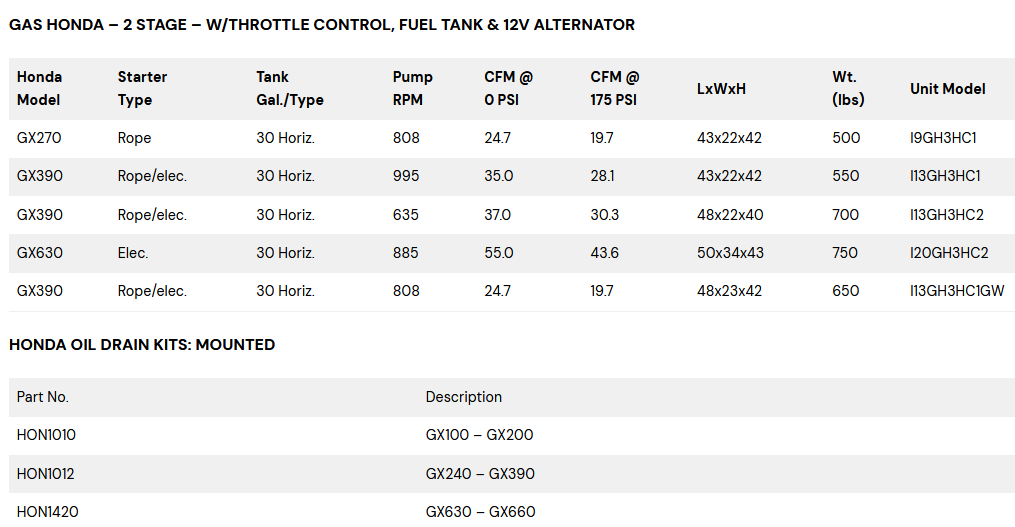The width and height of the screenshot is (1015, 527).
Task: Click the I20GH3HC2 unit model
Action: 948,253
